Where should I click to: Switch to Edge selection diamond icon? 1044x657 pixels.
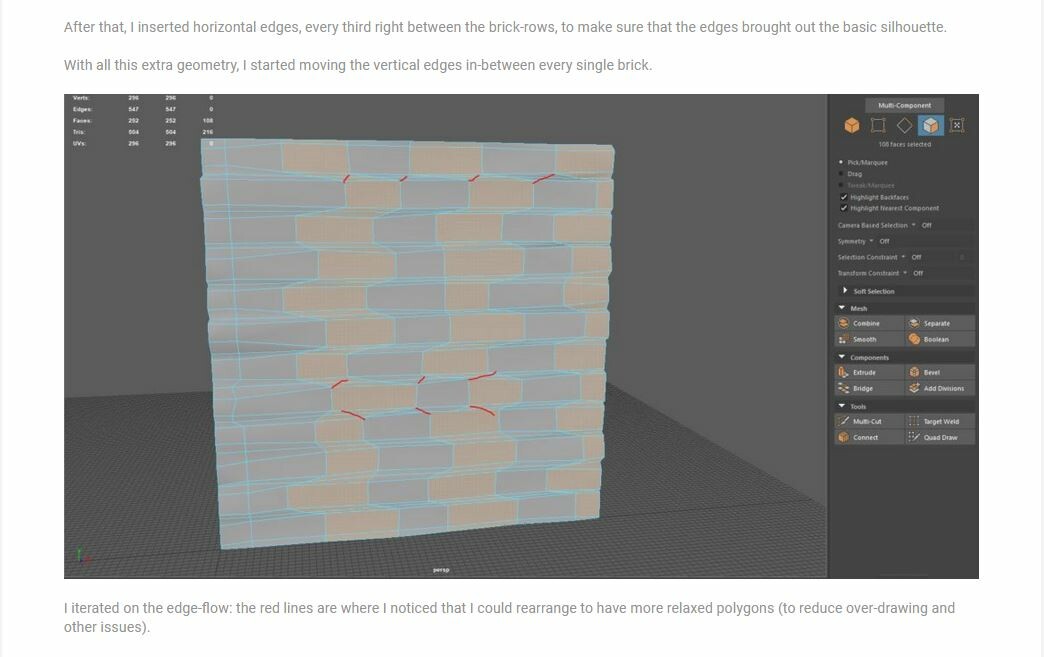[x=904, y=125]
